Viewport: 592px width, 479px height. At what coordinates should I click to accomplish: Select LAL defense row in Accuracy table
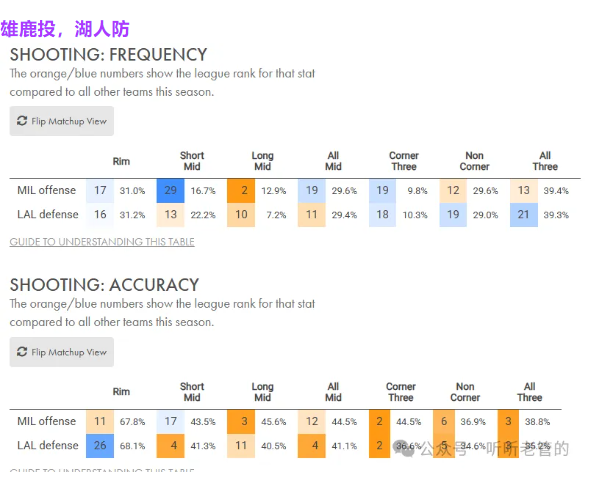pyautogui.click(x=285, y=446)
